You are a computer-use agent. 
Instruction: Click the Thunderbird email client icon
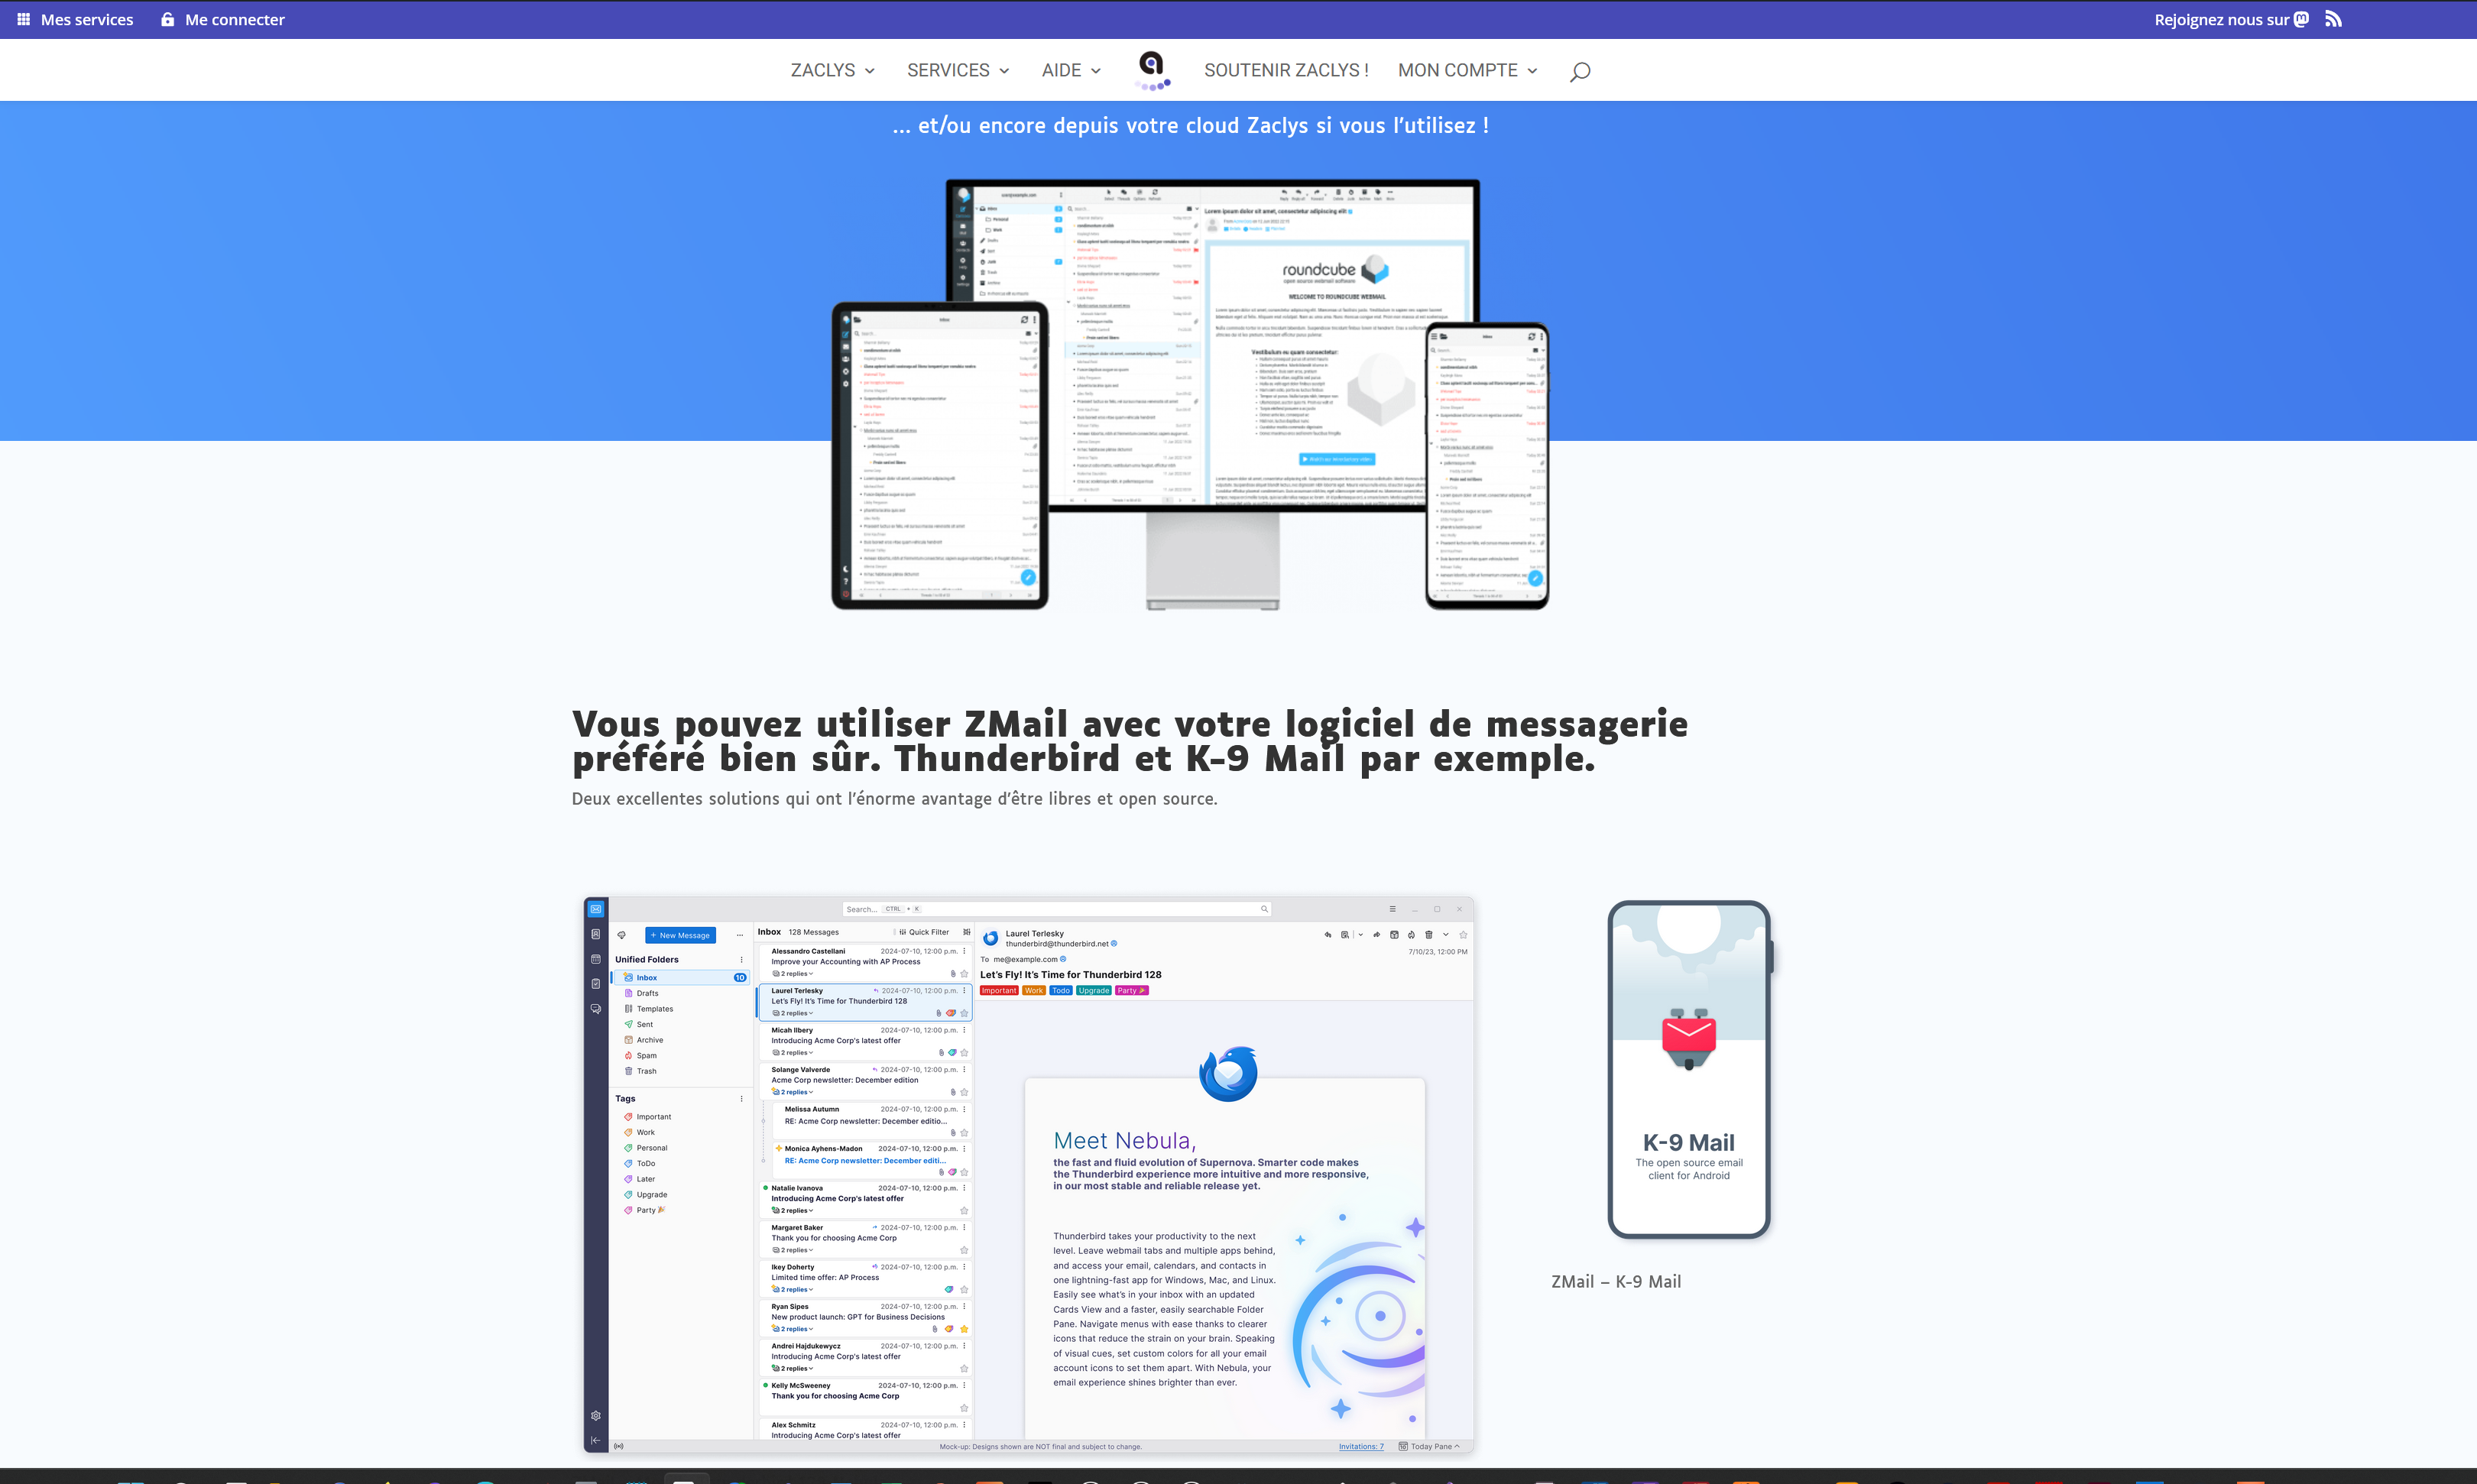click(1228, 1065)
